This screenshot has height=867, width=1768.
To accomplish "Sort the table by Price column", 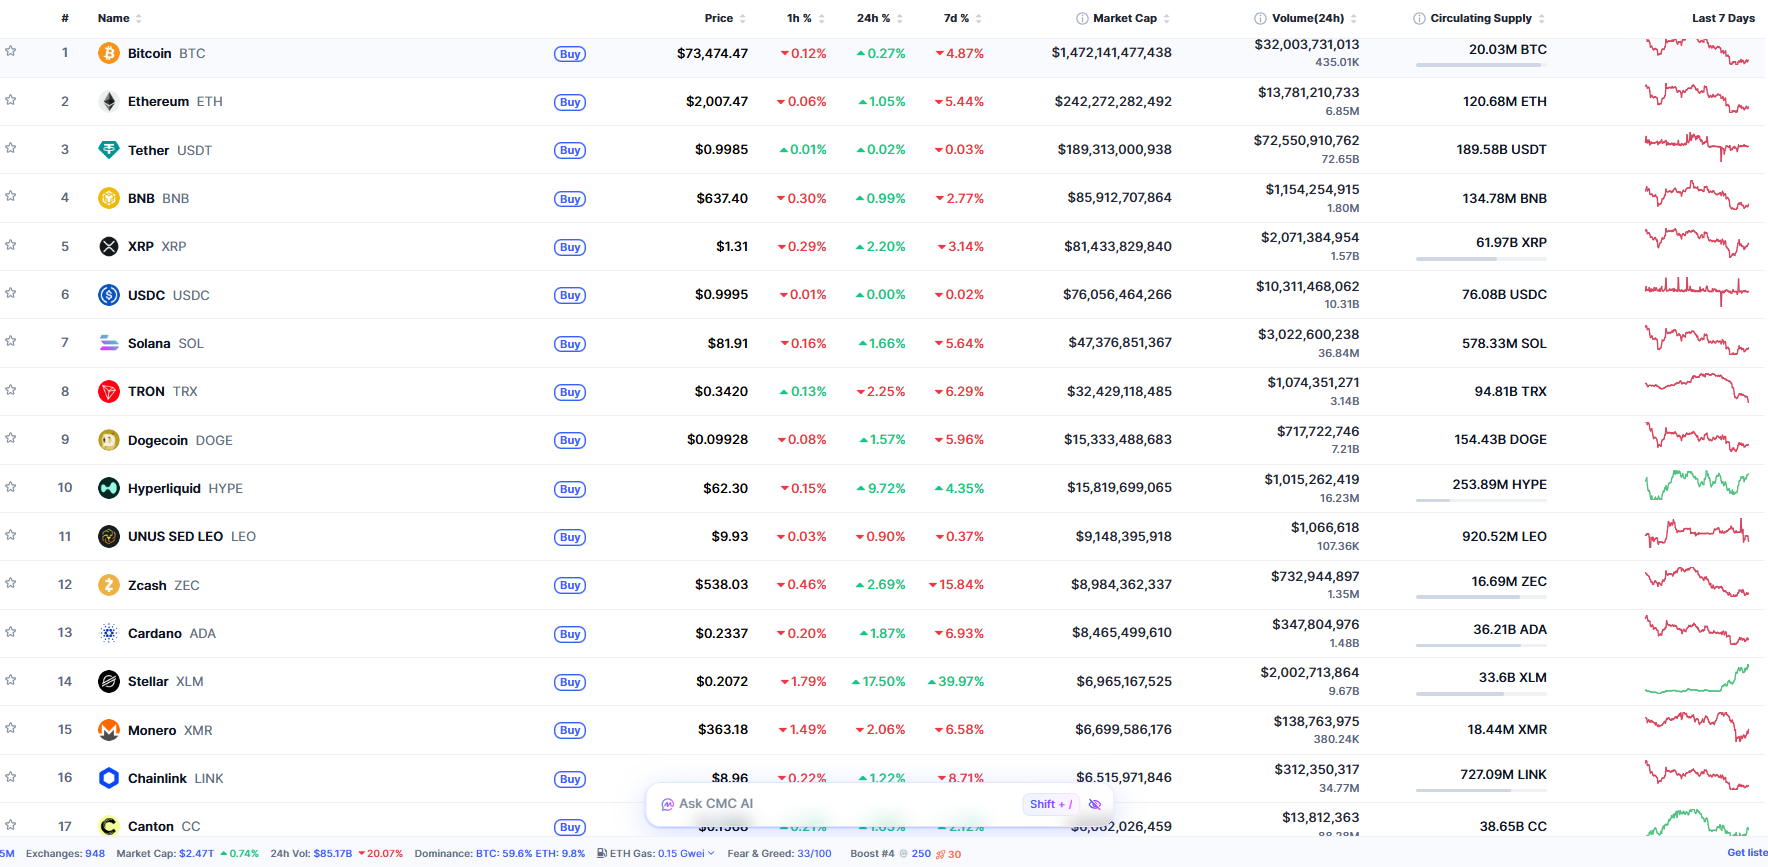I will pos(725,18).
